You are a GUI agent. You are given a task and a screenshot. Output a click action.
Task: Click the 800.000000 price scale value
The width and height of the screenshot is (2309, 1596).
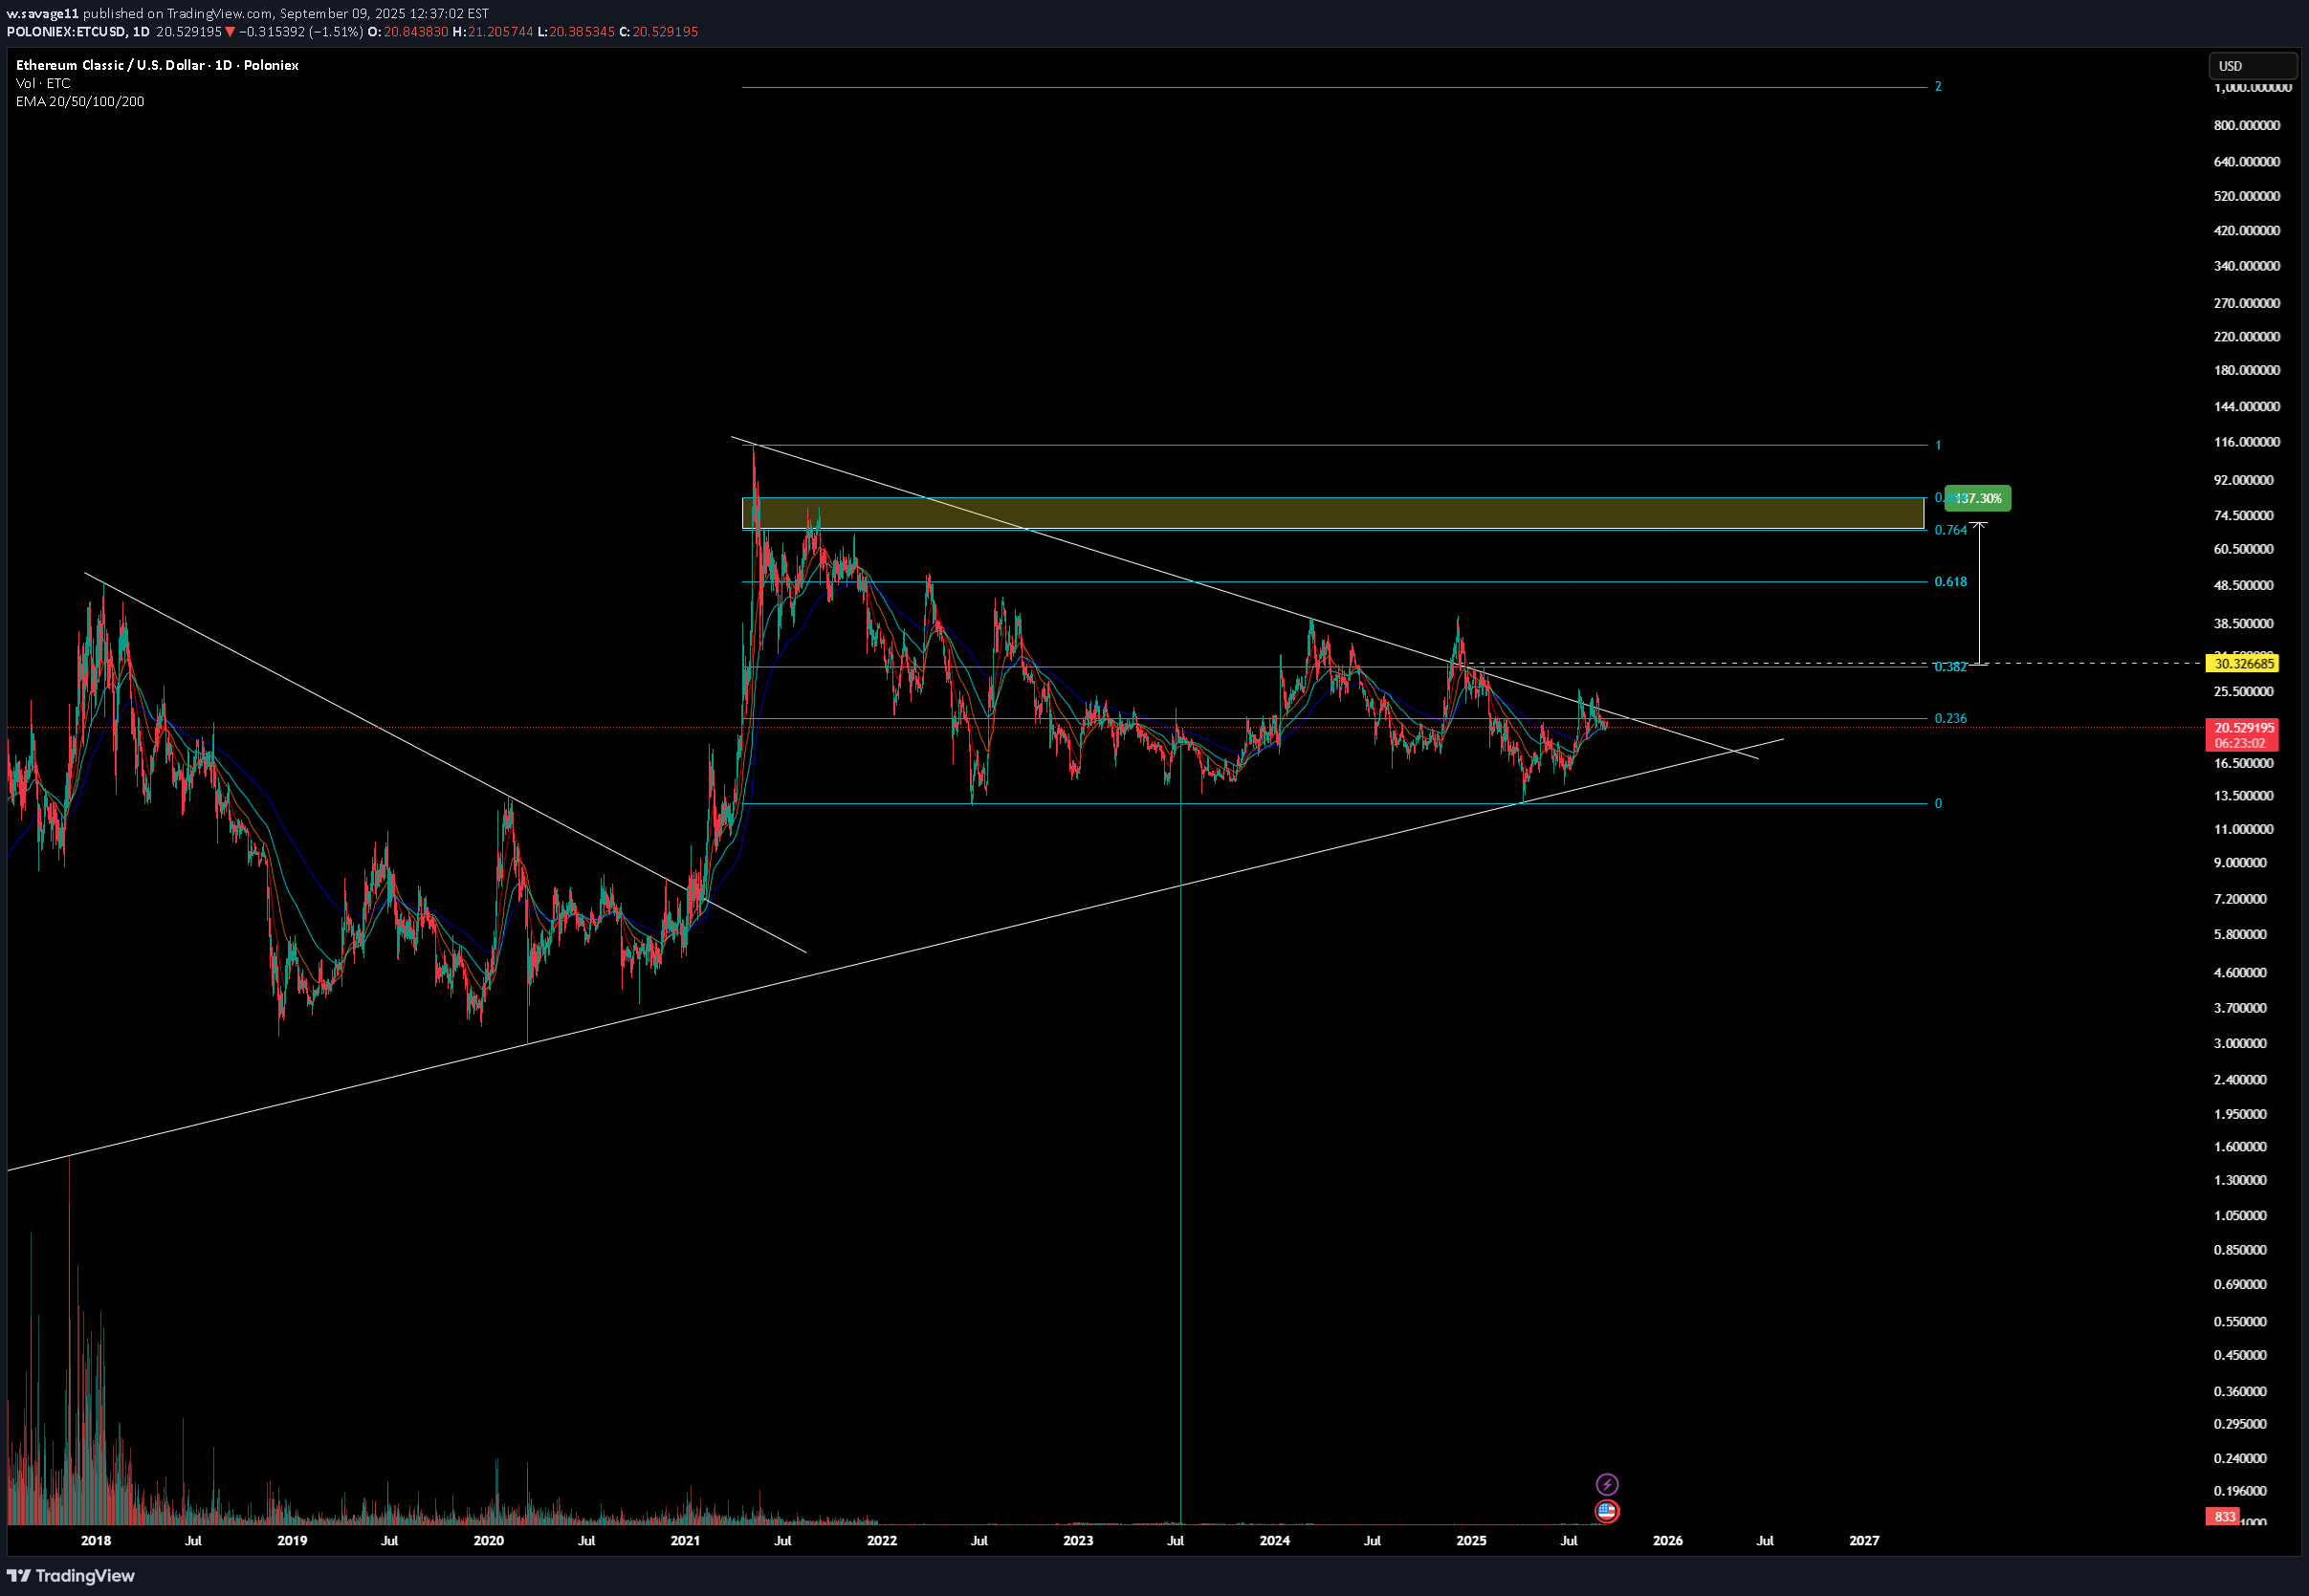(2247, 125)
